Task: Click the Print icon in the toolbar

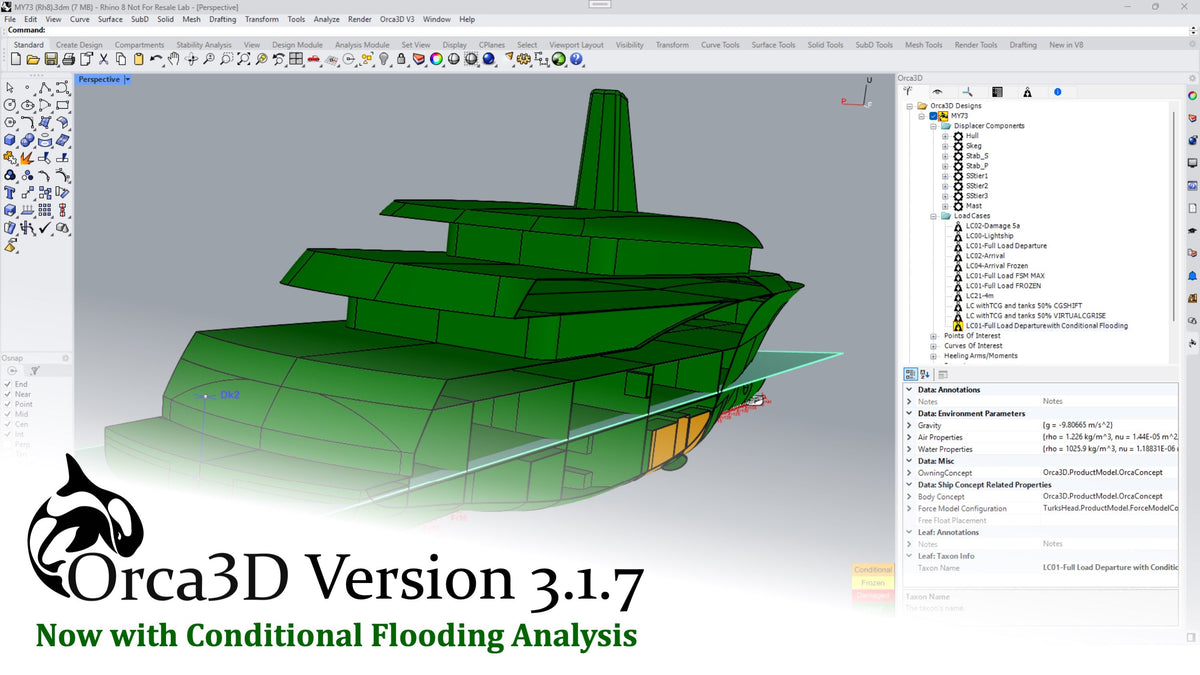Action: point(68,59)
